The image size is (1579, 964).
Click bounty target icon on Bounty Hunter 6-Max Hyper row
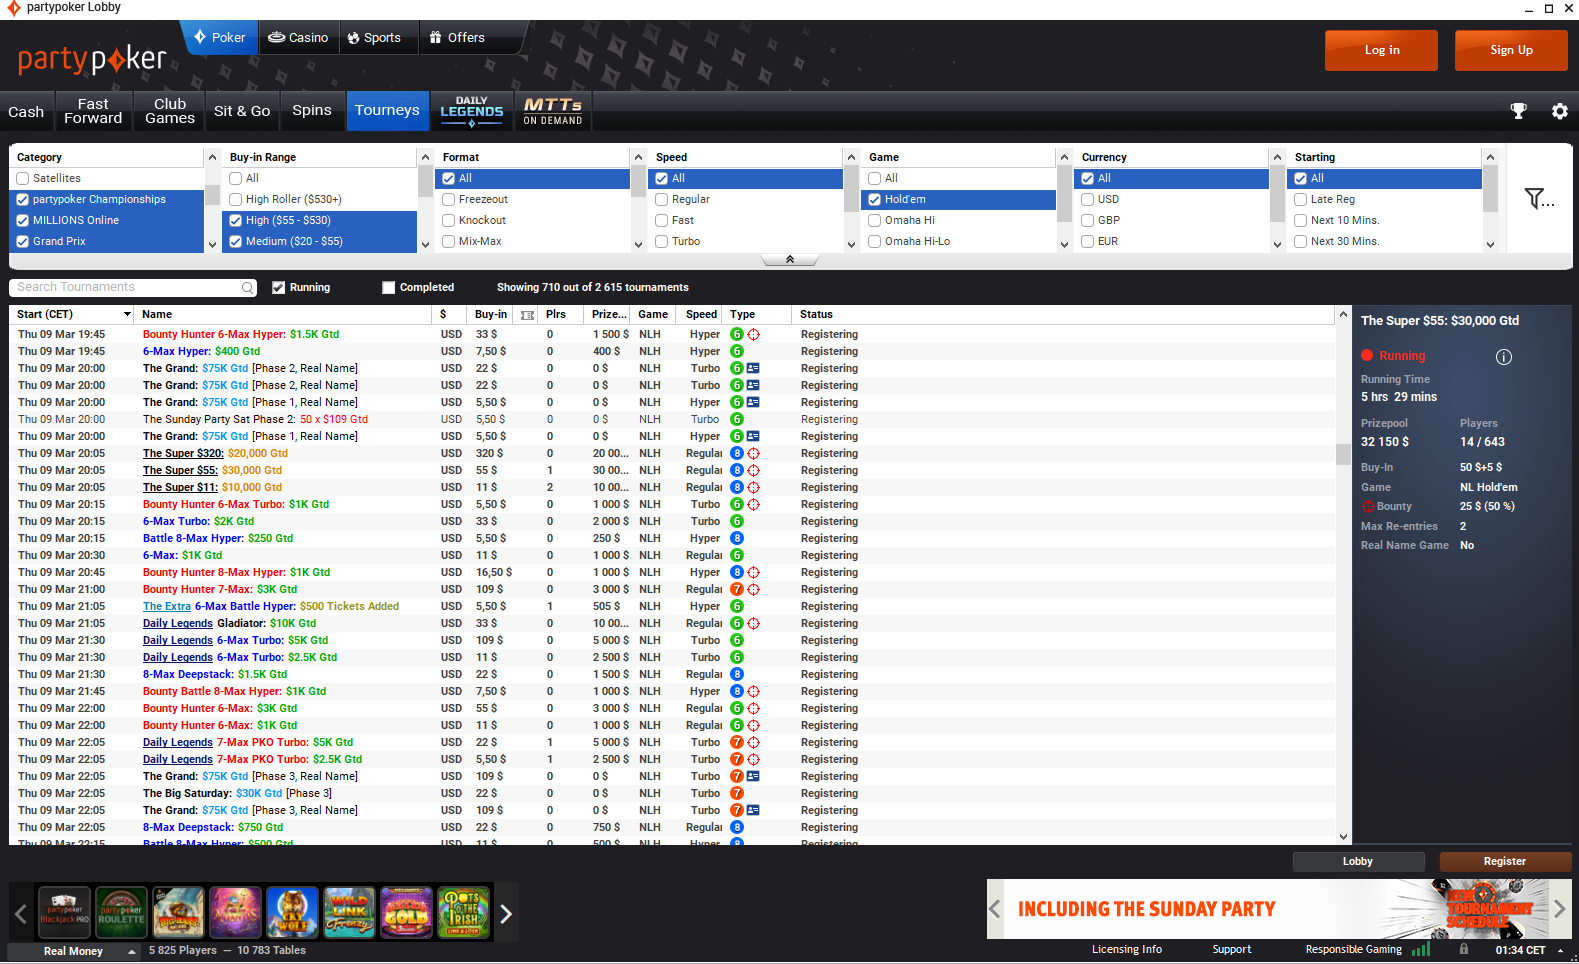point(754,335)
